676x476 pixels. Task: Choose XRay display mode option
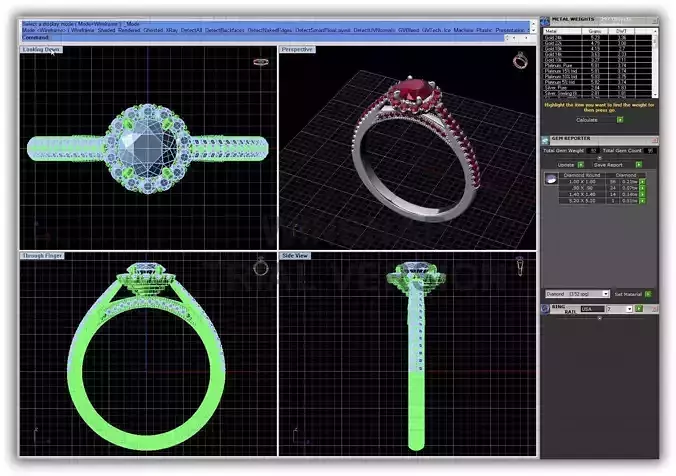click(172, 30)
